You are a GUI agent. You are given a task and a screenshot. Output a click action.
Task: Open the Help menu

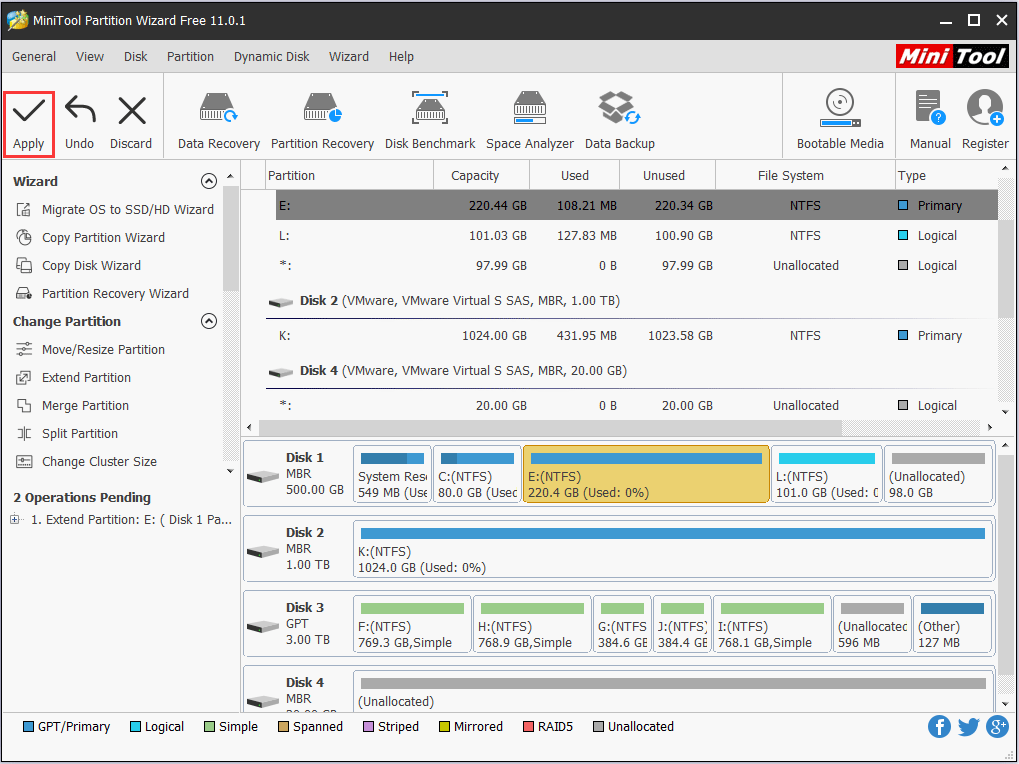tap(401, 57)
